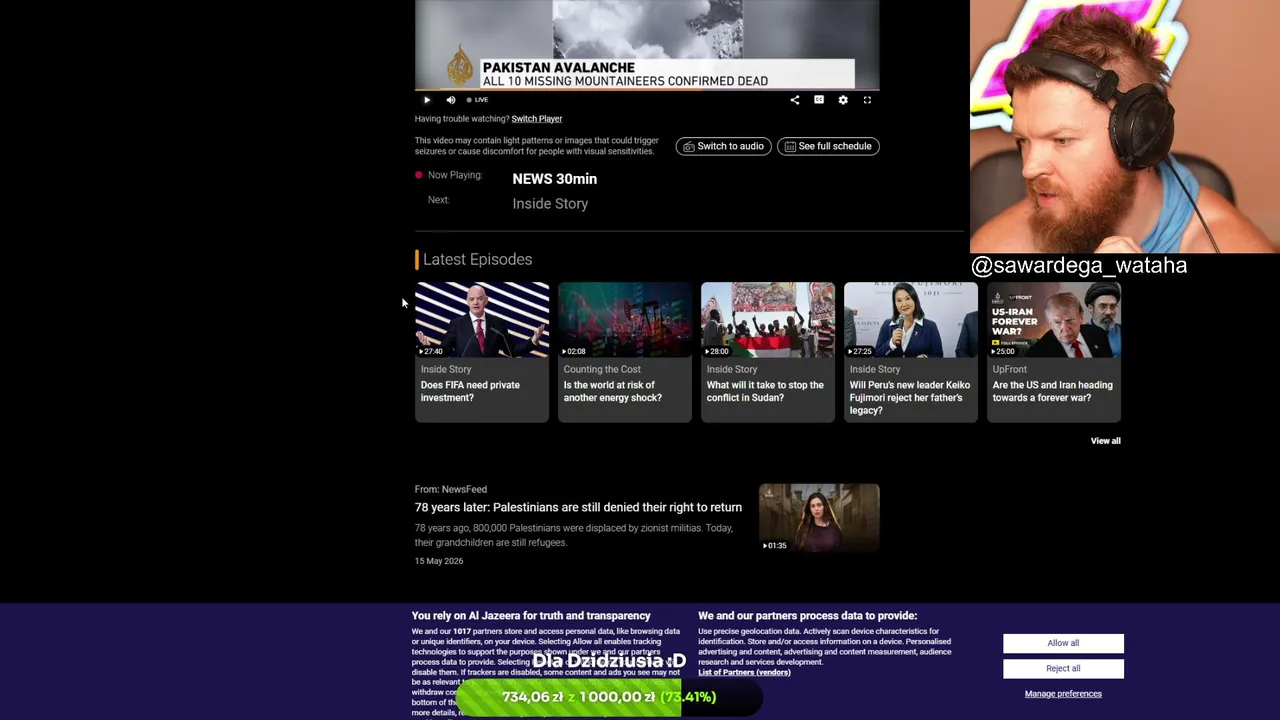Open '78 years later: Palestinians' article headline
This screenshot has height=720, width=1280.
578,508
